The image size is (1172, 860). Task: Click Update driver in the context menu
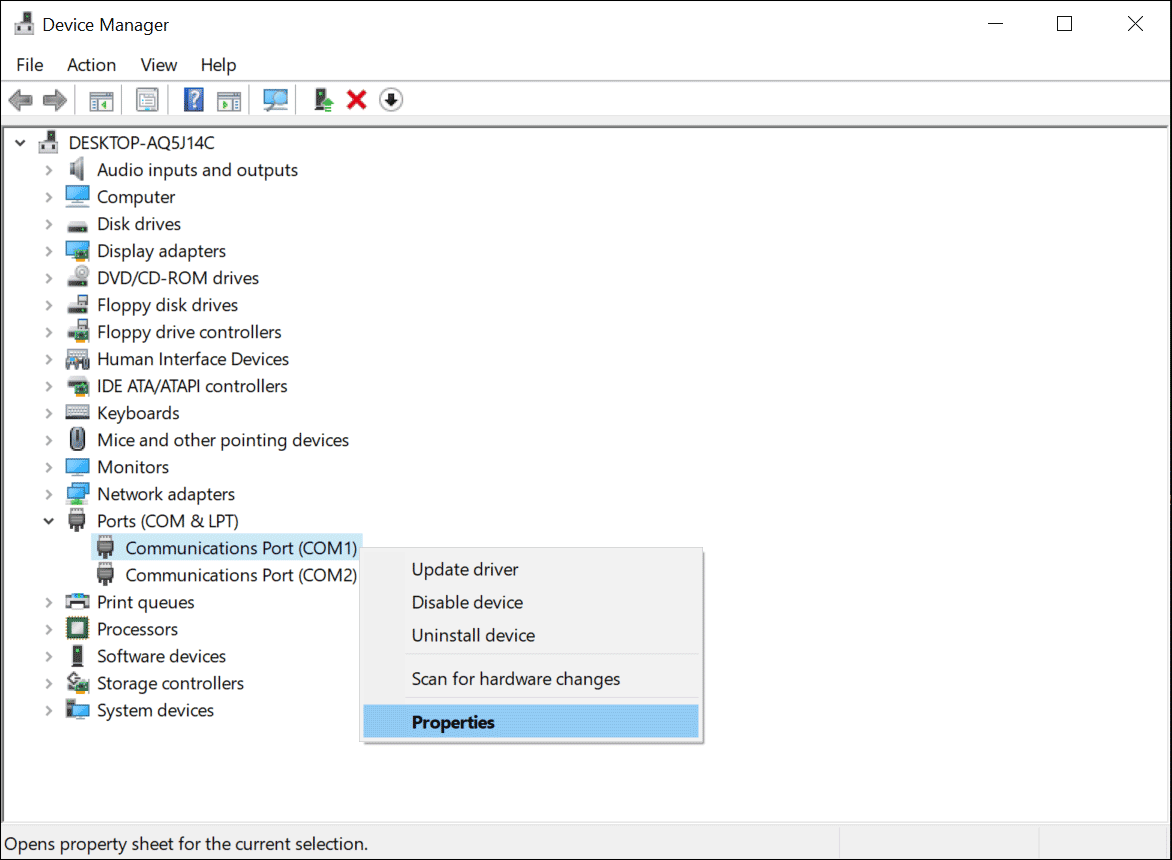pos(464,569)
